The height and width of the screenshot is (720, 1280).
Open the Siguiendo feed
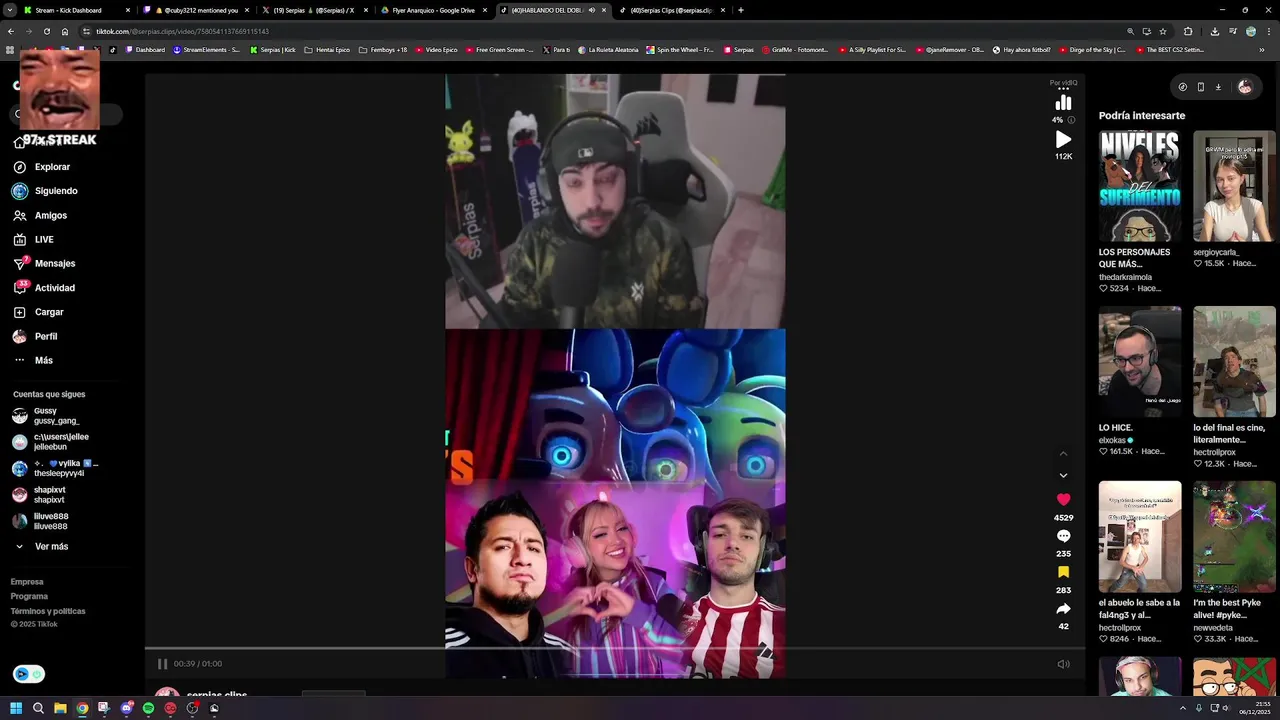(45, 191)
